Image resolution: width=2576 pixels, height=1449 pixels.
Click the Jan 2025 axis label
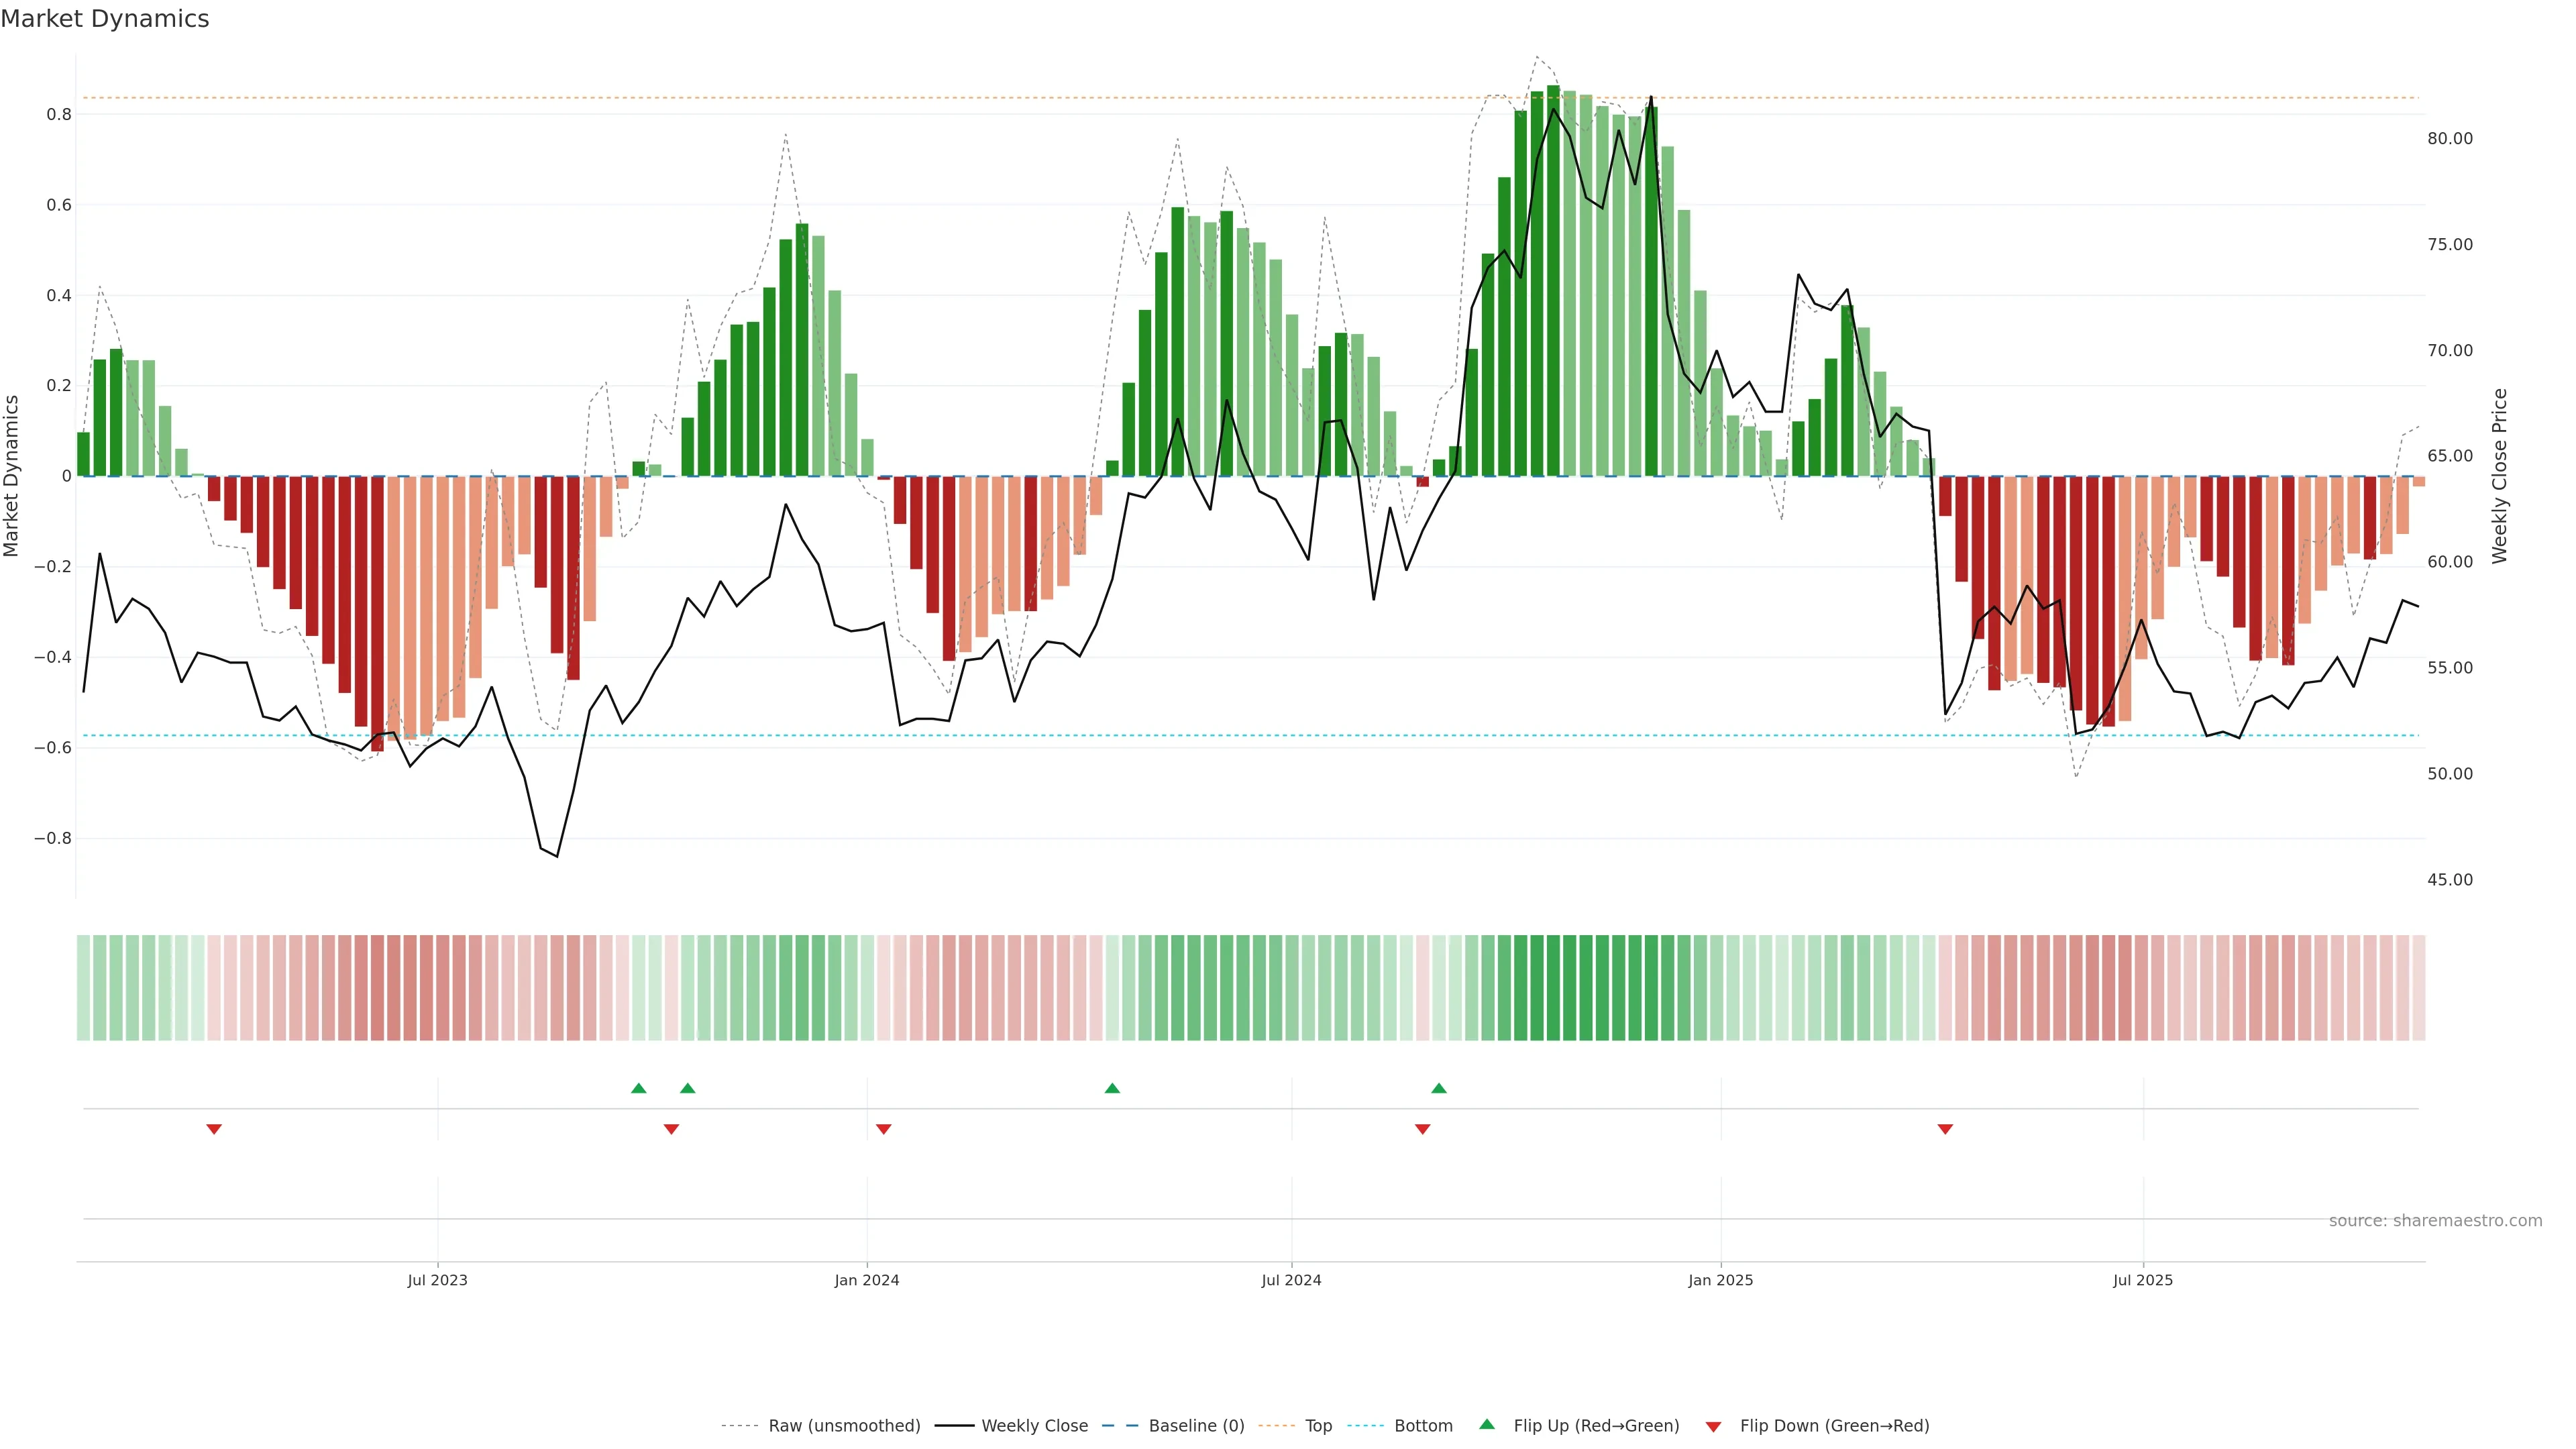1720,1280
